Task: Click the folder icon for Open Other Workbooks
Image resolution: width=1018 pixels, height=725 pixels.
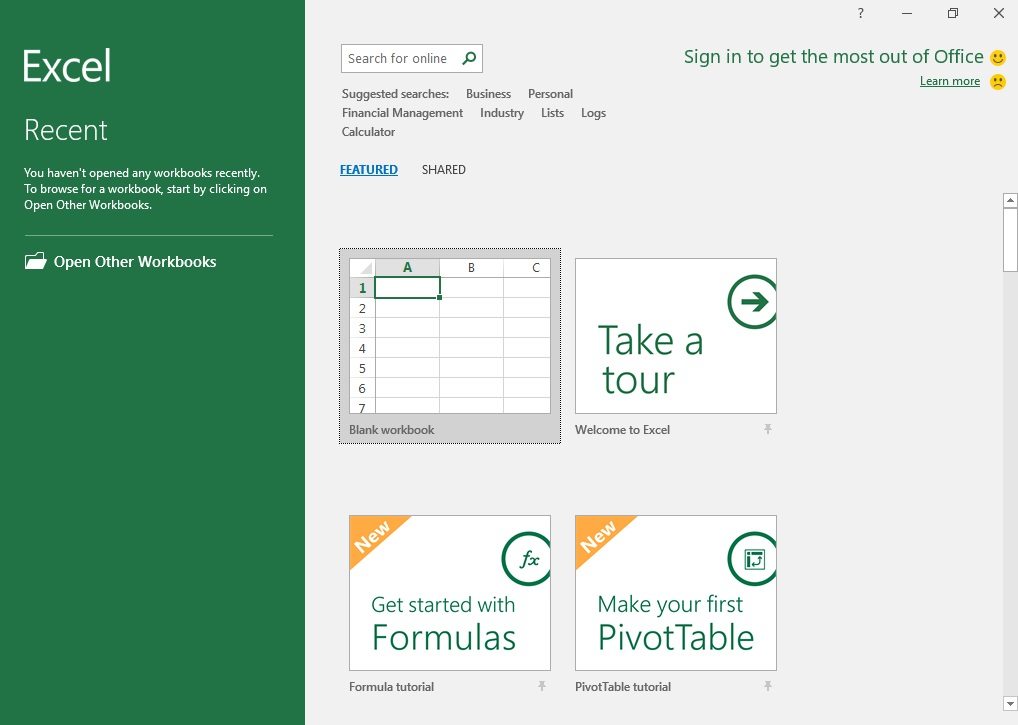Action: [x=36, y=262]
